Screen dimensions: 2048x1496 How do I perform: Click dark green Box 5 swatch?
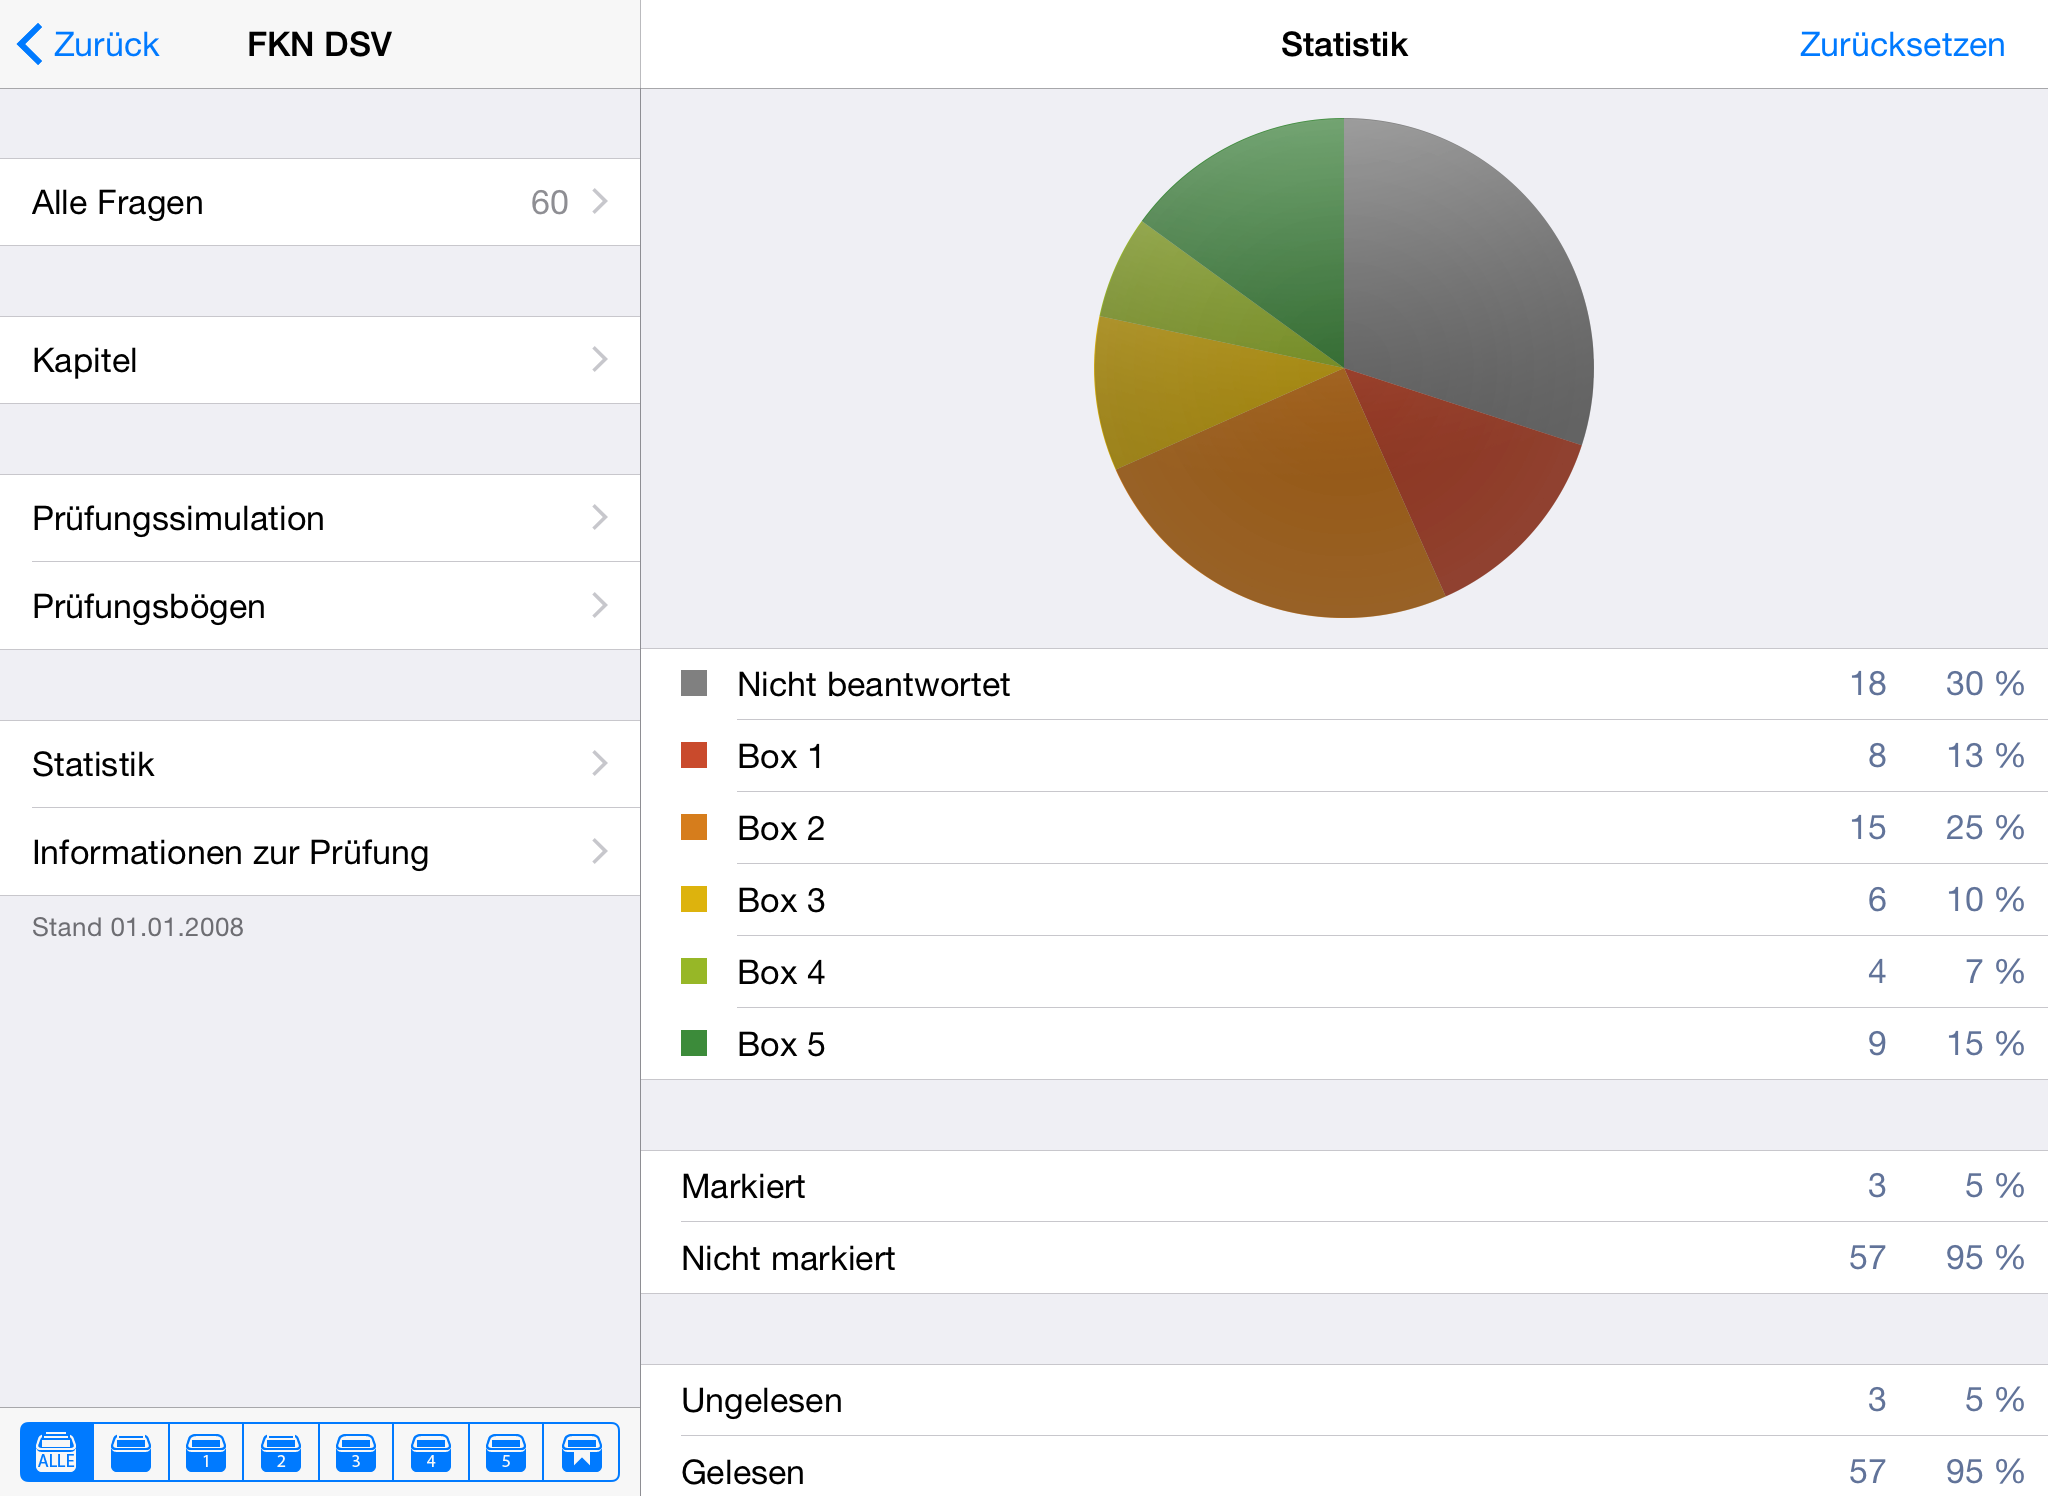coord(694,1043)
